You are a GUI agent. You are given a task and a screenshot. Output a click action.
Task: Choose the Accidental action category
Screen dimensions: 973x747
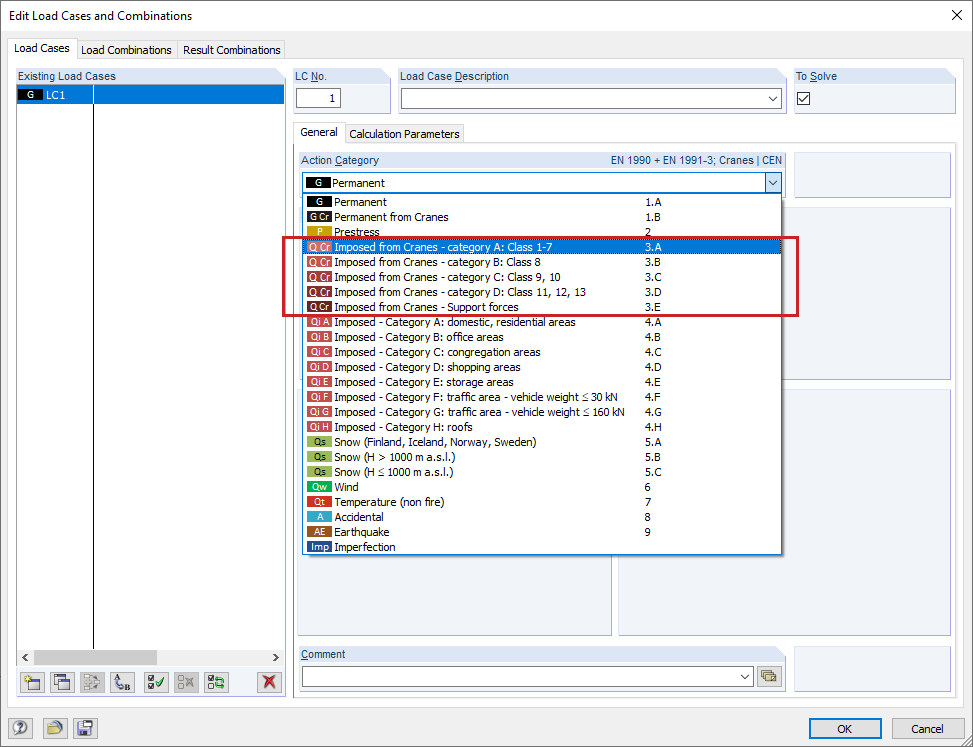tap(542, 517)
